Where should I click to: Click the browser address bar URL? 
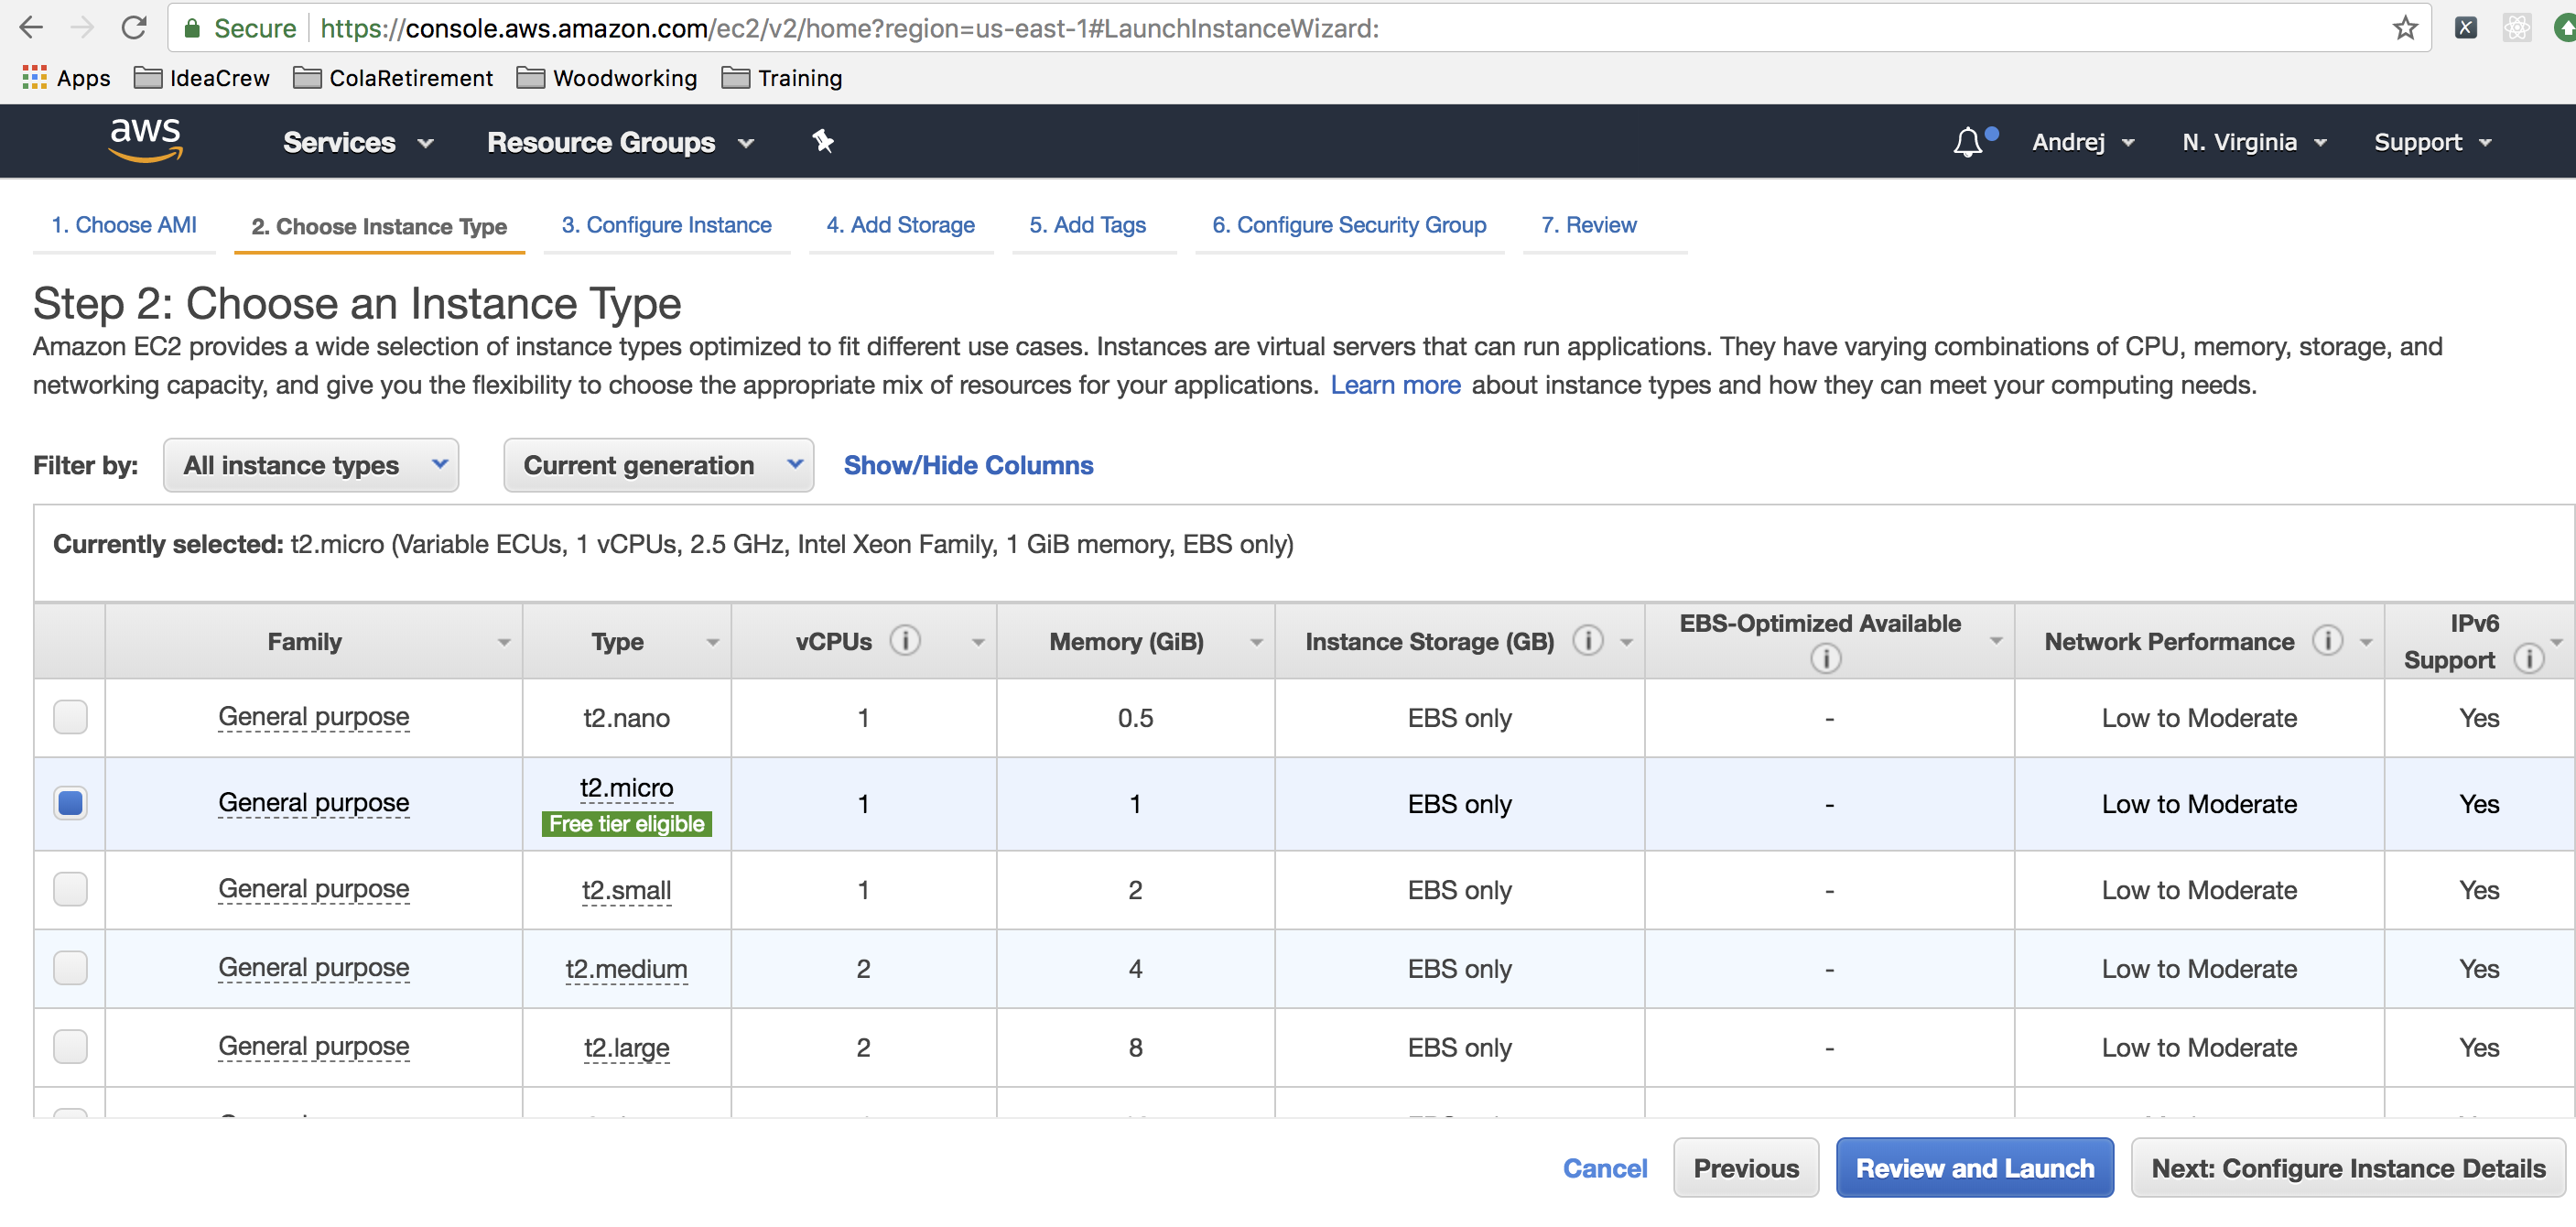(850, 28)
